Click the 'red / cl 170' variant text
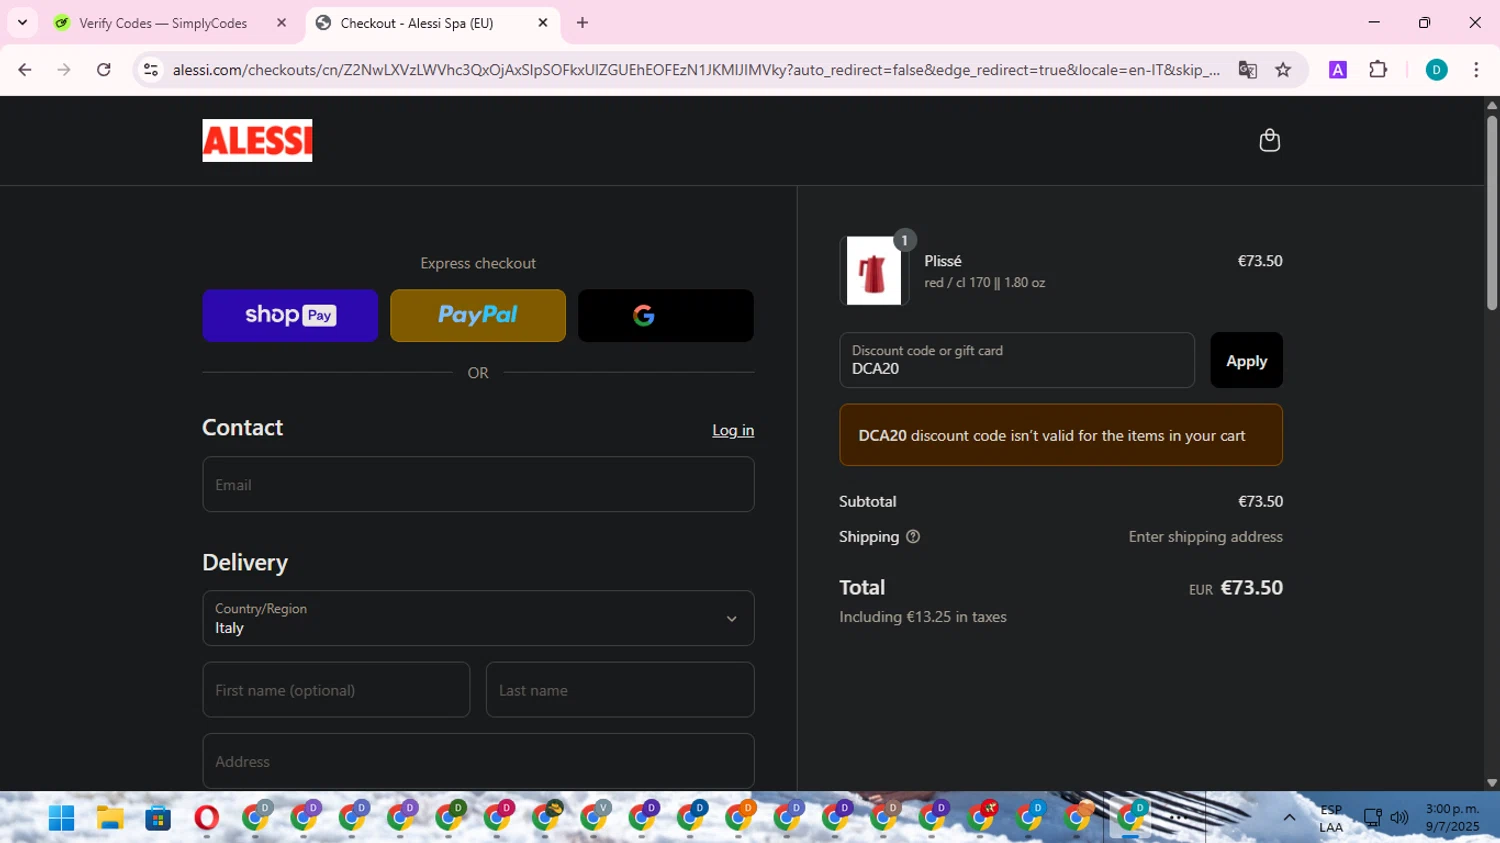This screenshot has height=843, width=1500. (x=984, y=283)
